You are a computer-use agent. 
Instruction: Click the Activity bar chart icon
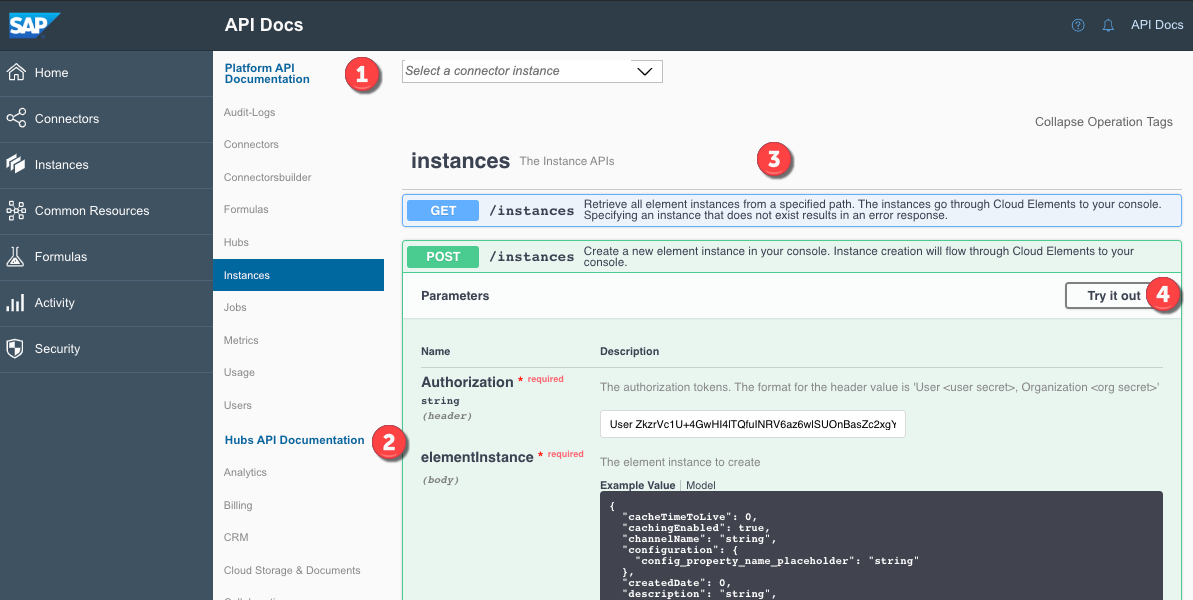pyautogui.click(x=16, y=303)
